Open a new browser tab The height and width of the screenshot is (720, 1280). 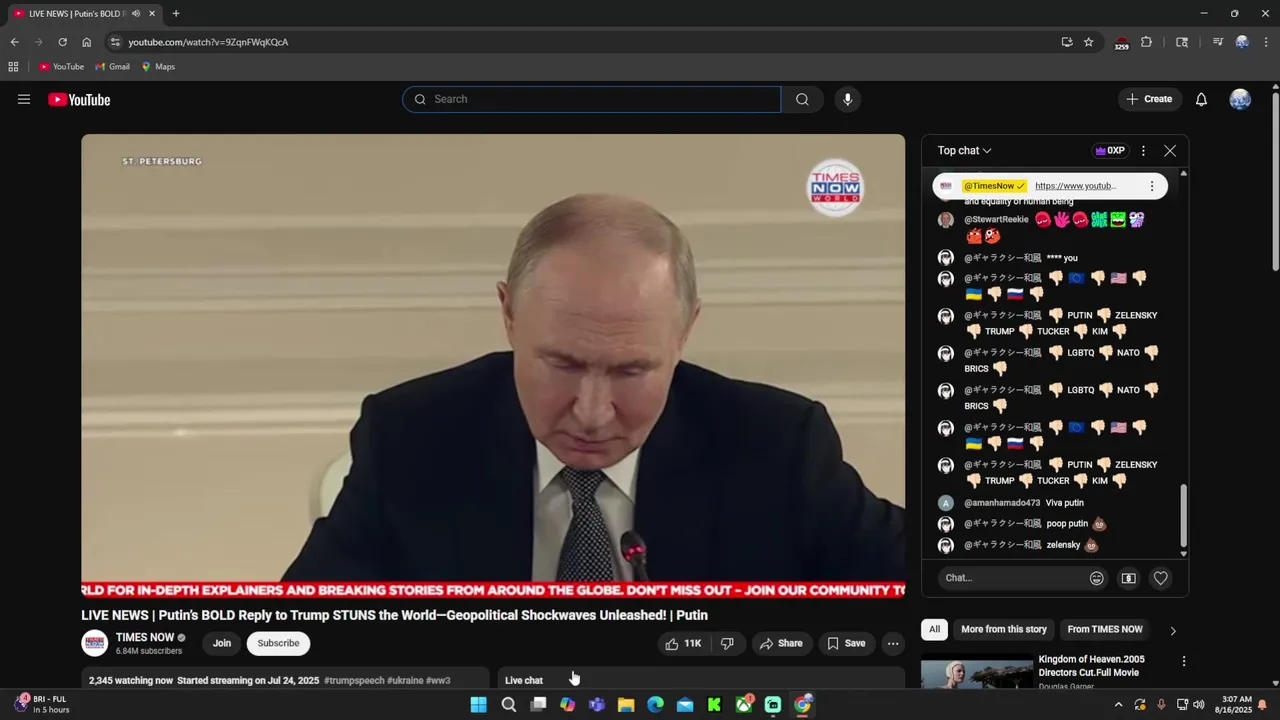click(176, 14)
